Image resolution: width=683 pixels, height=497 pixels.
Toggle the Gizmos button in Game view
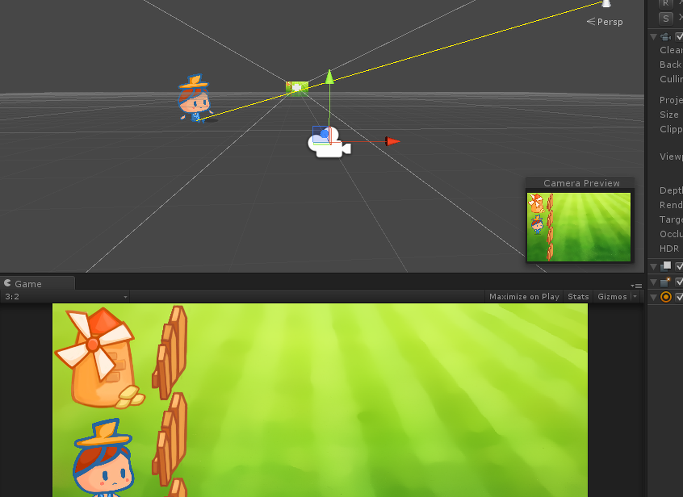click(x=612, y=297)
